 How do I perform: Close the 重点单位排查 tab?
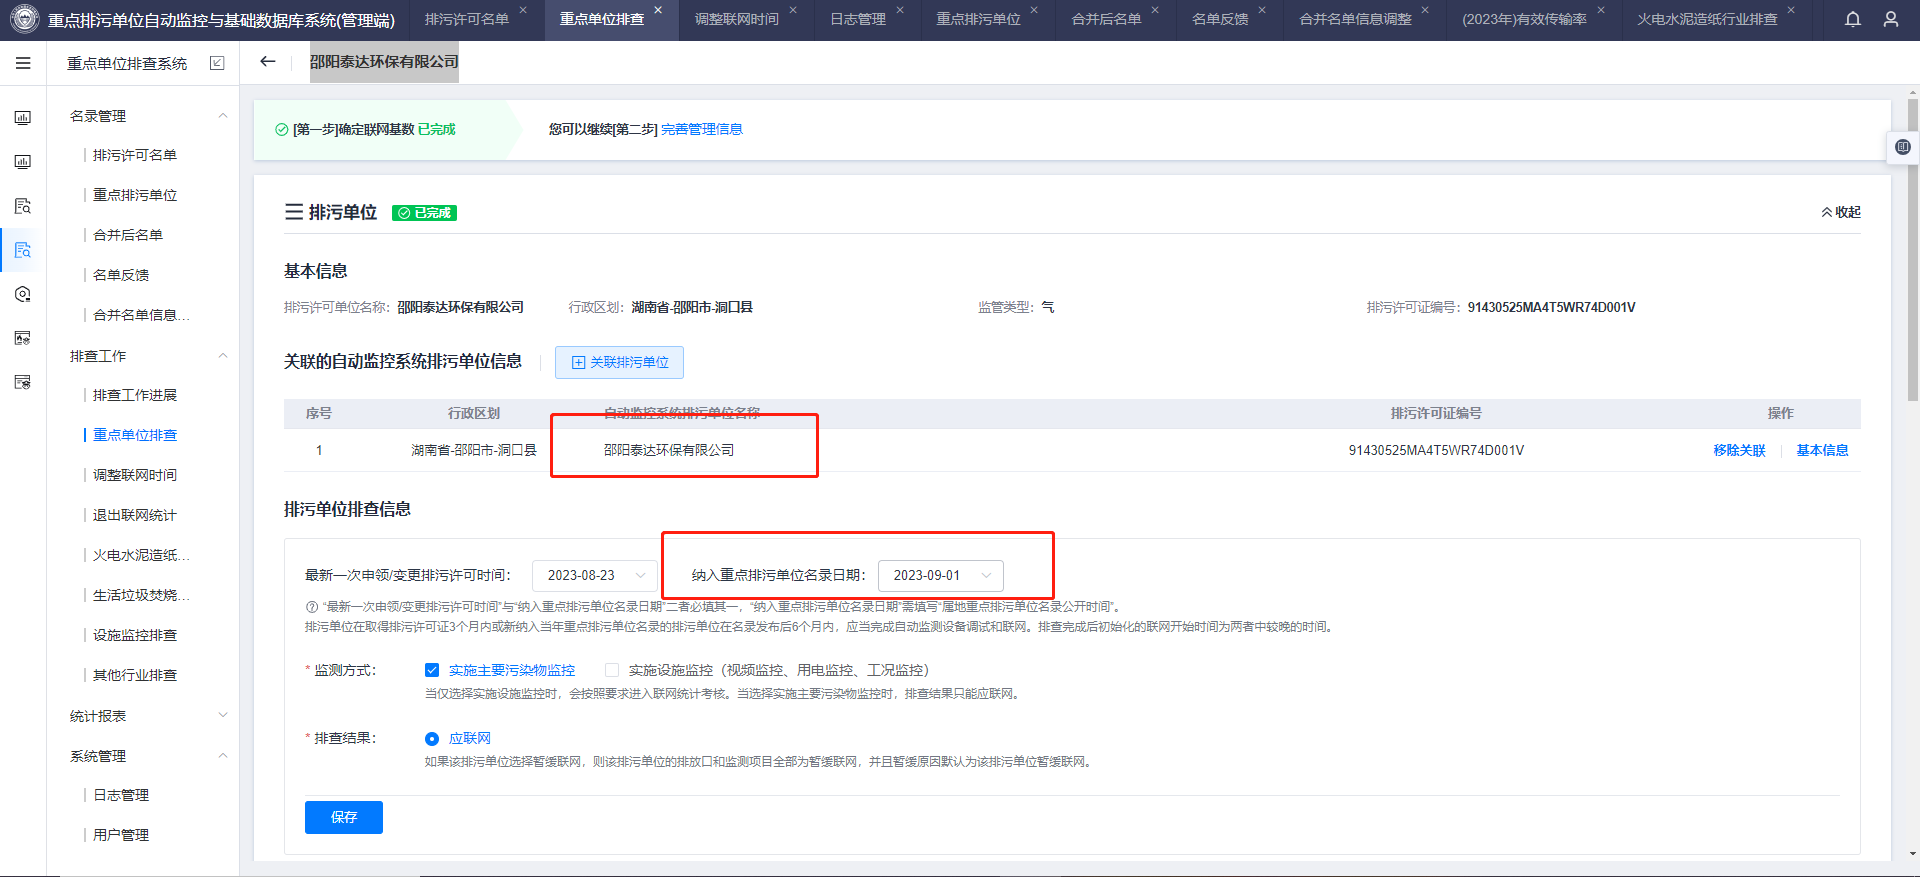pos(658,10)
